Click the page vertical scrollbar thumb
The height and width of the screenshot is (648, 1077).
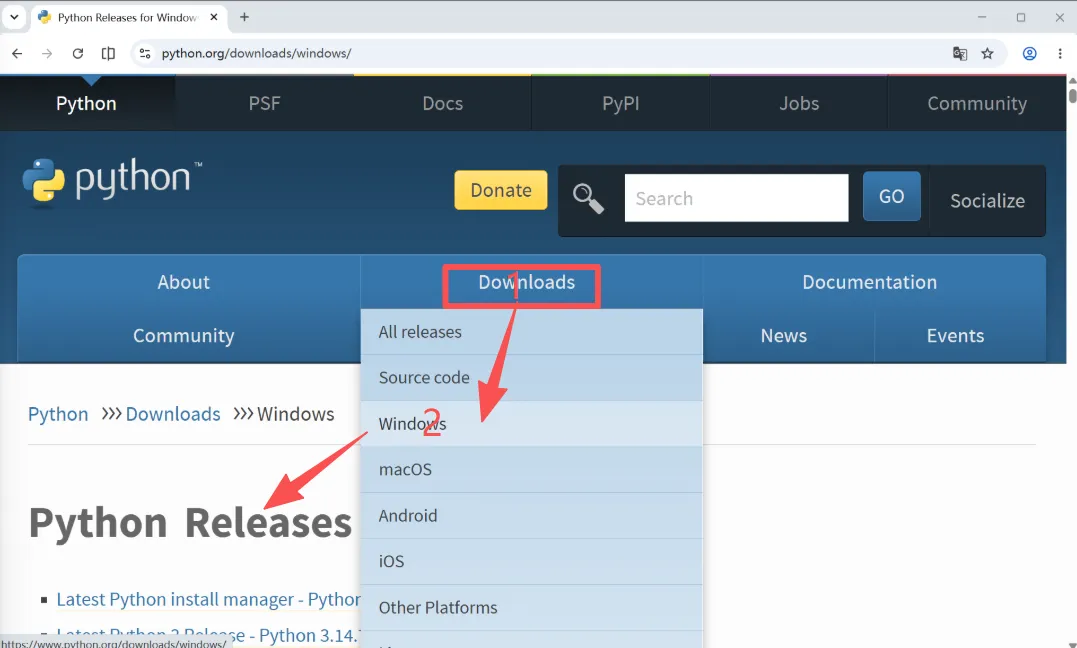(1072, 95)
